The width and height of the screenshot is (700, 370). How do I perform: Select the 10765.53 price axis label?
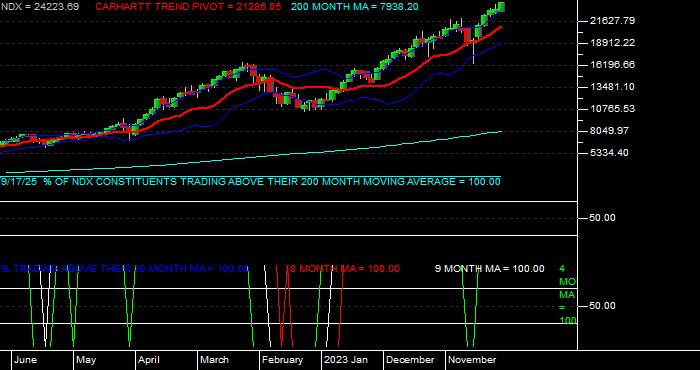(x=612, y=108)
